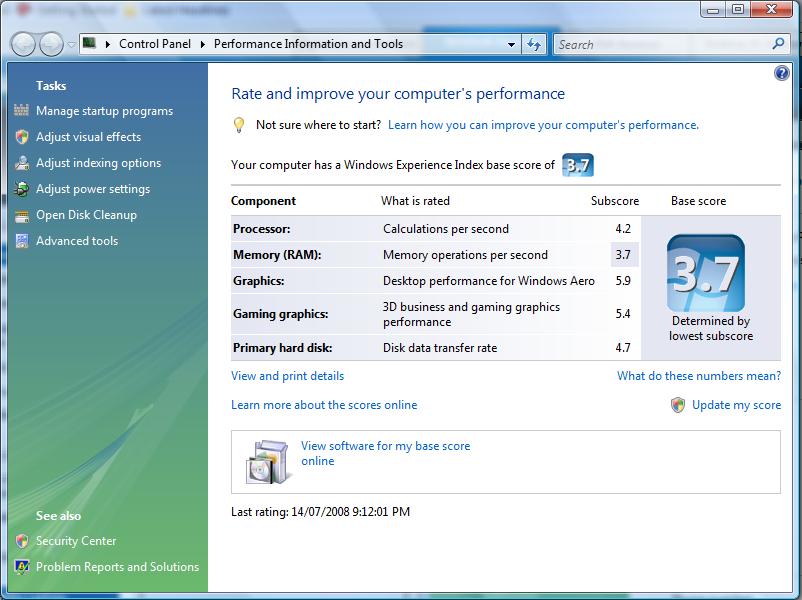Click the Problem Reports and Solutions icon
The height and width of the screenshot is (600, 802).
[21, 567]
